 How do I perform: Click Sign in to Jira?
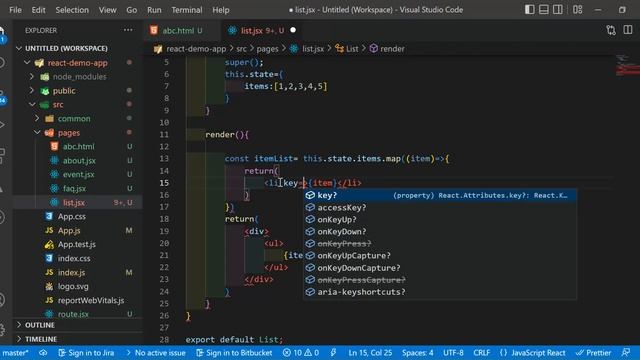[86, 353]
